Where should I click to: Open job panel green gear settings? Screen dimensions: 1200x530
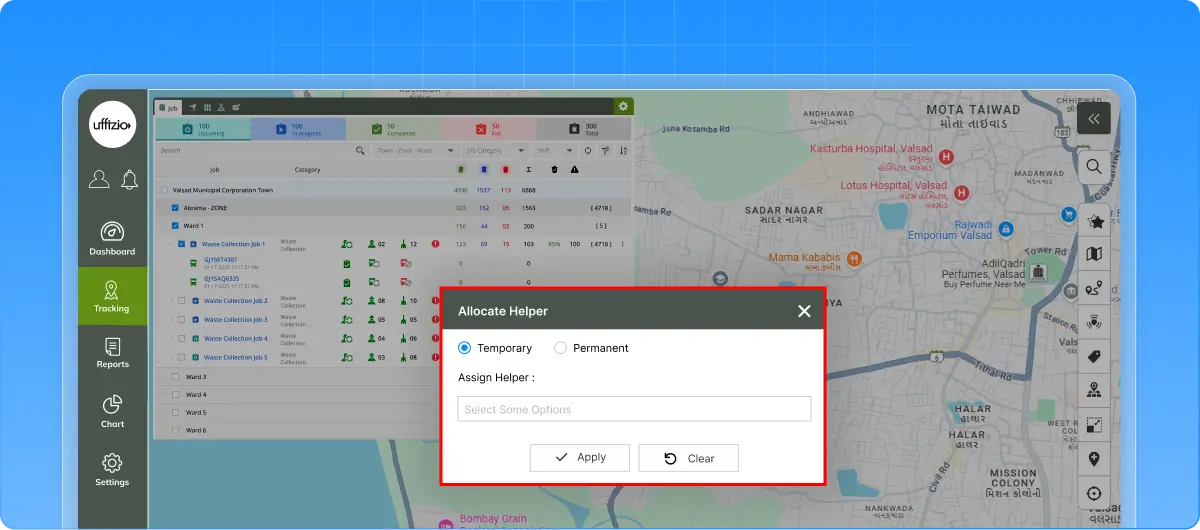pyautogui.click(x=623, y=106)
